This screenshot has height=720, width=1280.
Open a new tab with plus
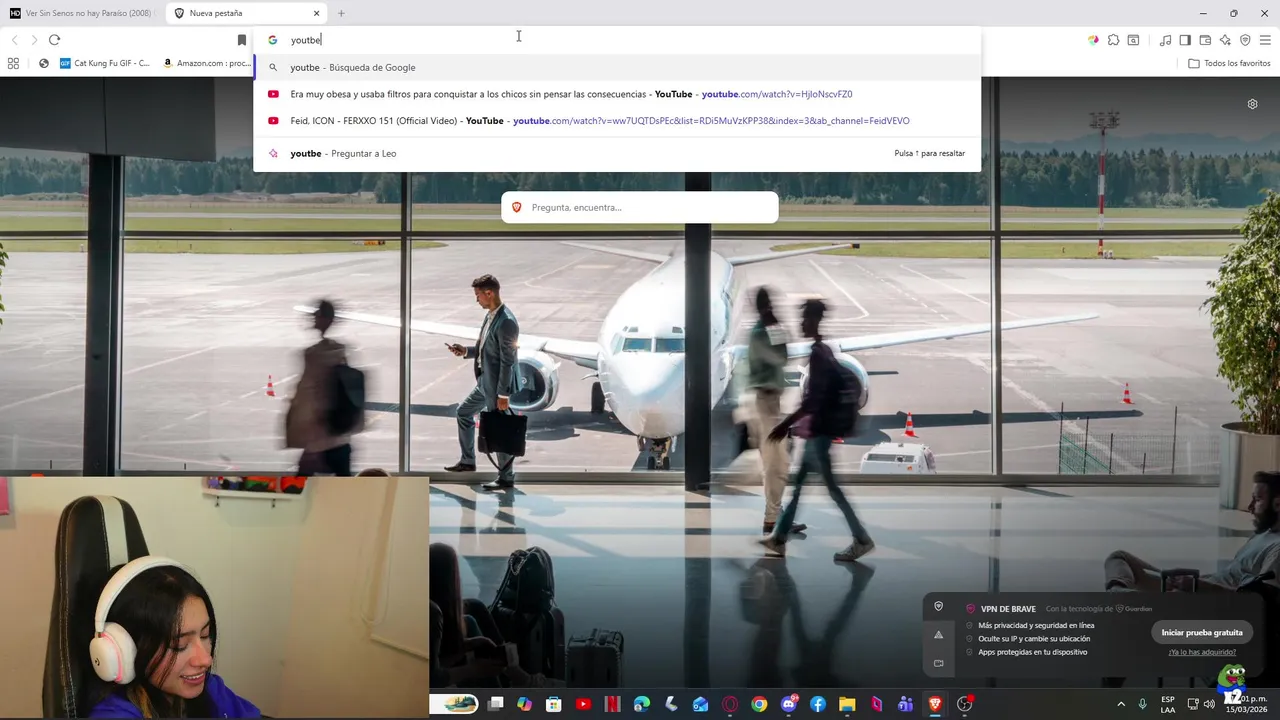click(x=341, y=13)
